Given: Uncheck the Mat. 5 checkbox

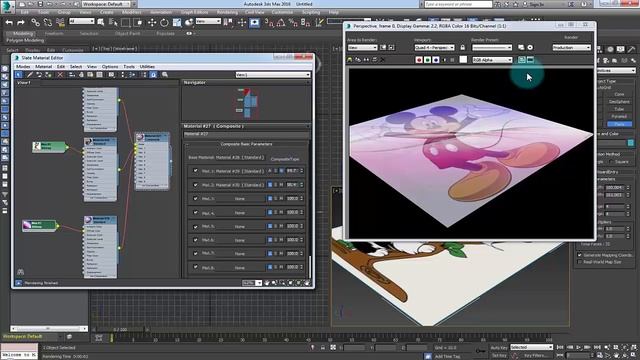Looking at the screenshot, I should click(x=196, y=226).
